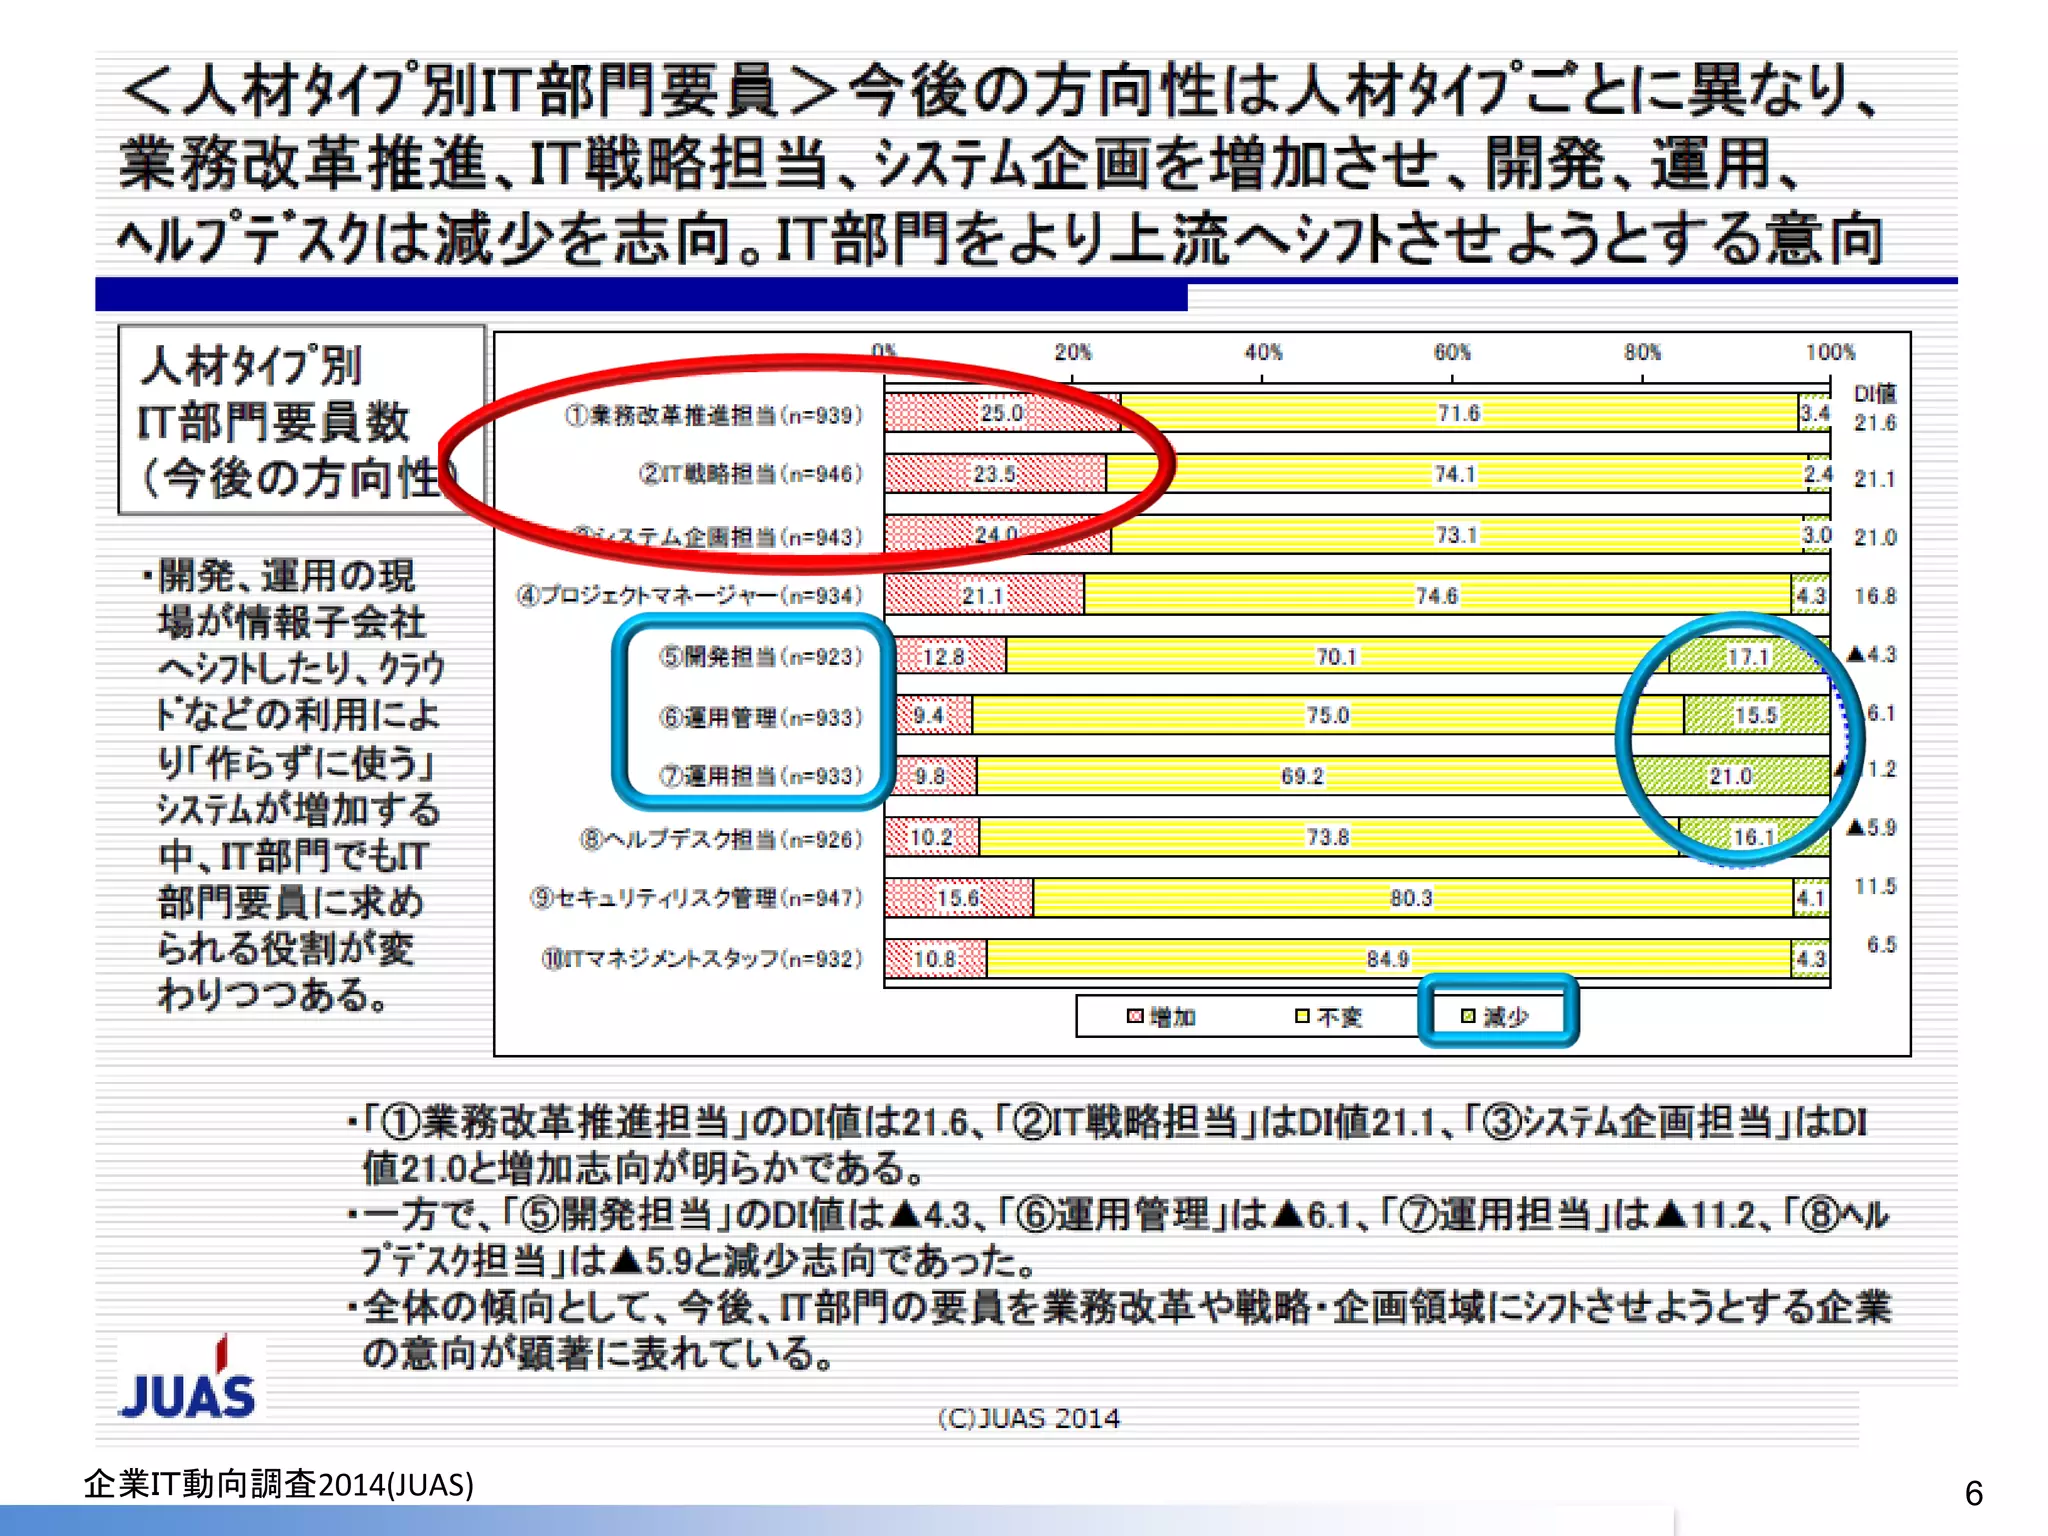This screenshot has width=2048, height=1536.
Task: Select row label ②IT戦略担当(n=946)
Action: (x=751, y=474)
